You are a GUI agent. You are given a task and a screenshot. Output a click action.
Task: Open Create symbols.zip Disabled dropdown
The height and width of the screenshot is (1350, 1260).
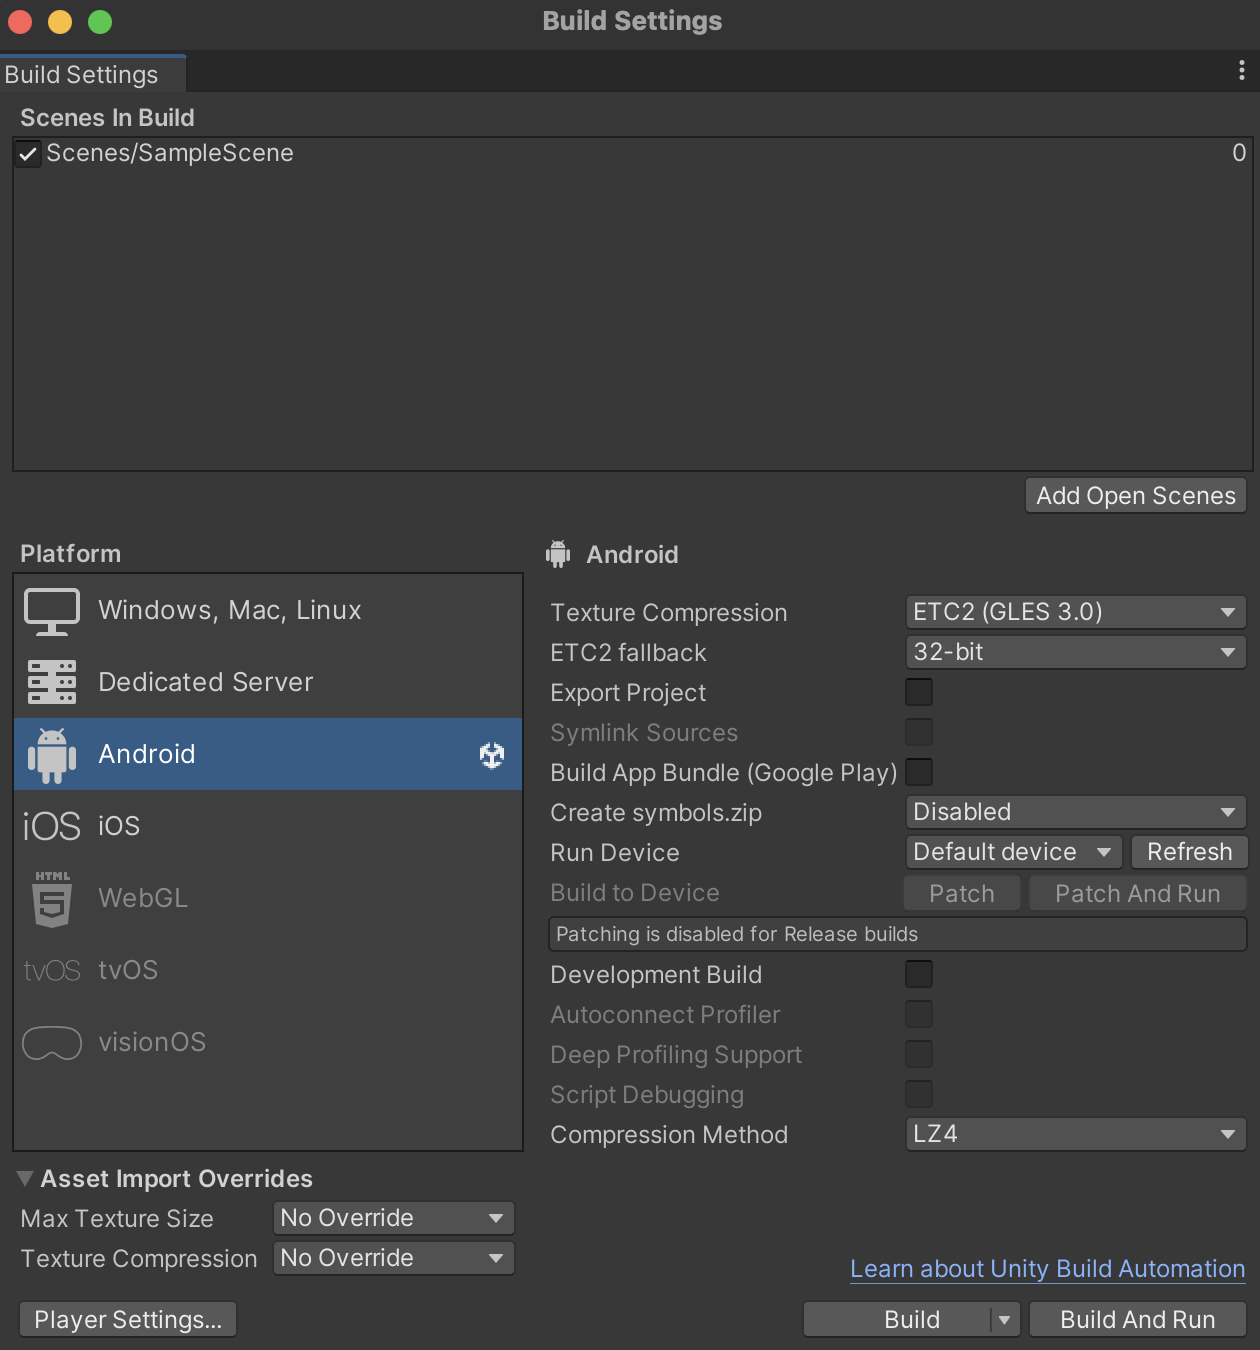click(x=1076, y=812)
